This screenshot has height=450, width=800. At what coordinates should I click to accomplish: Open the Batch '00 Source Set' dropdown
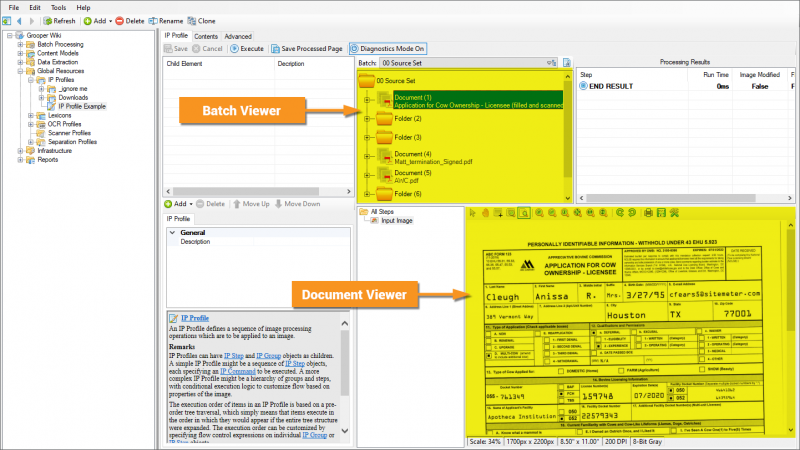coord(469,63)
